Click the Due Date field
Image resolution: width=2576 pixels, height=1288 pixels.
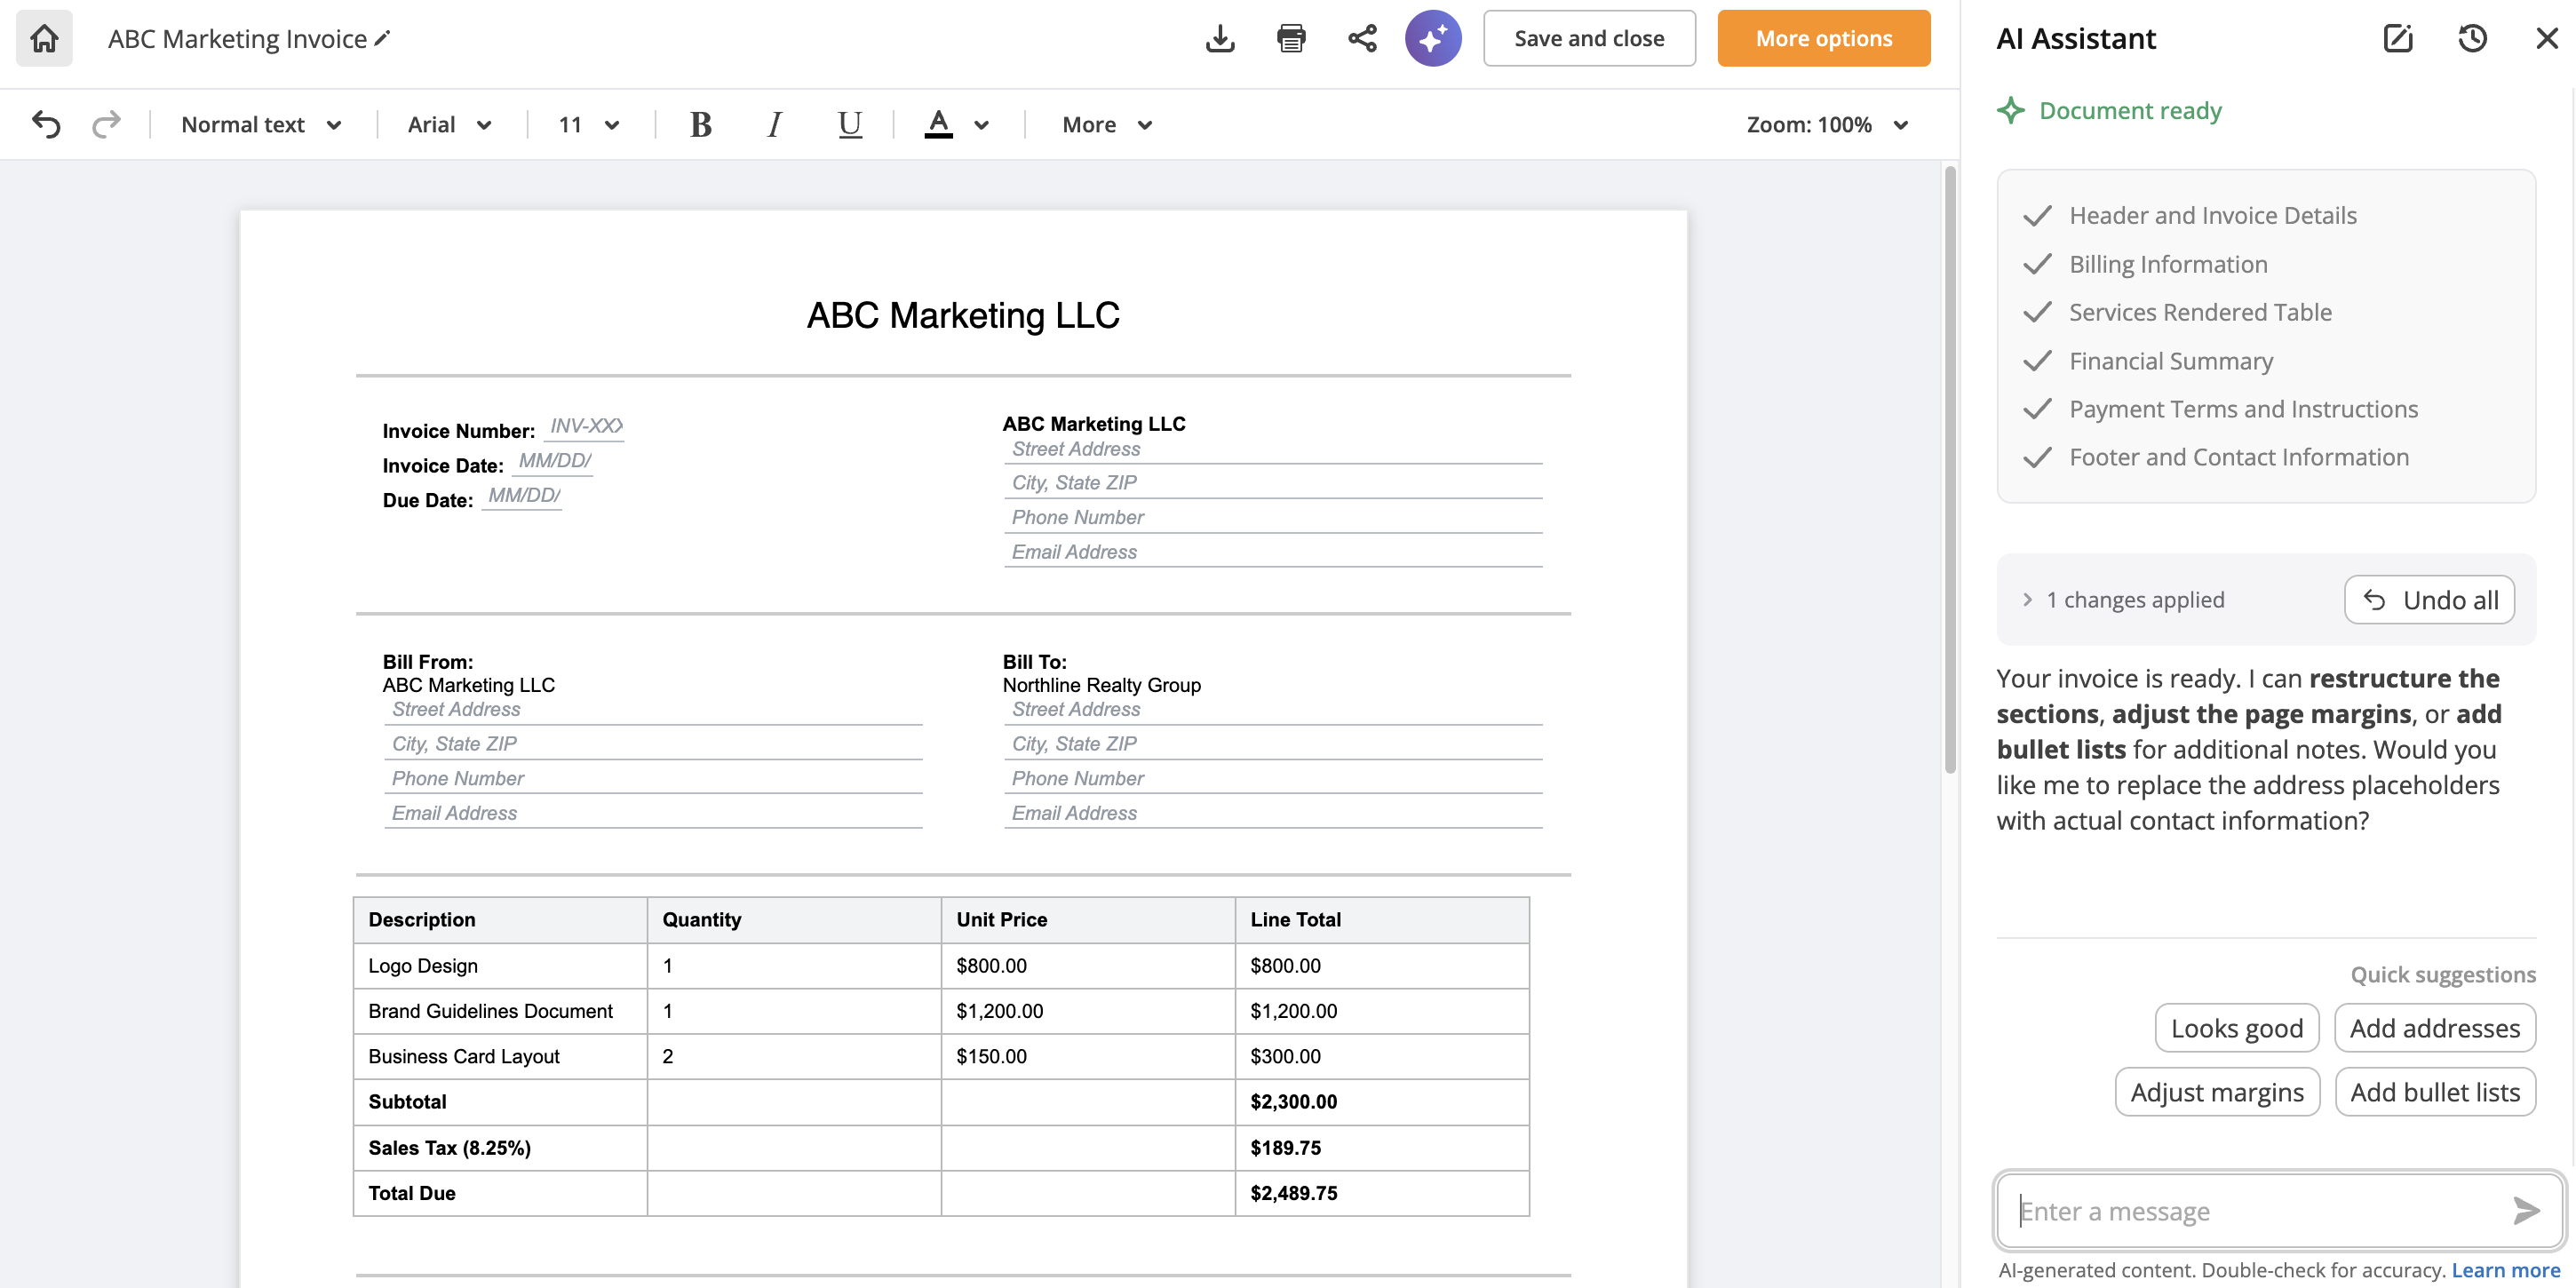[522, 497]
